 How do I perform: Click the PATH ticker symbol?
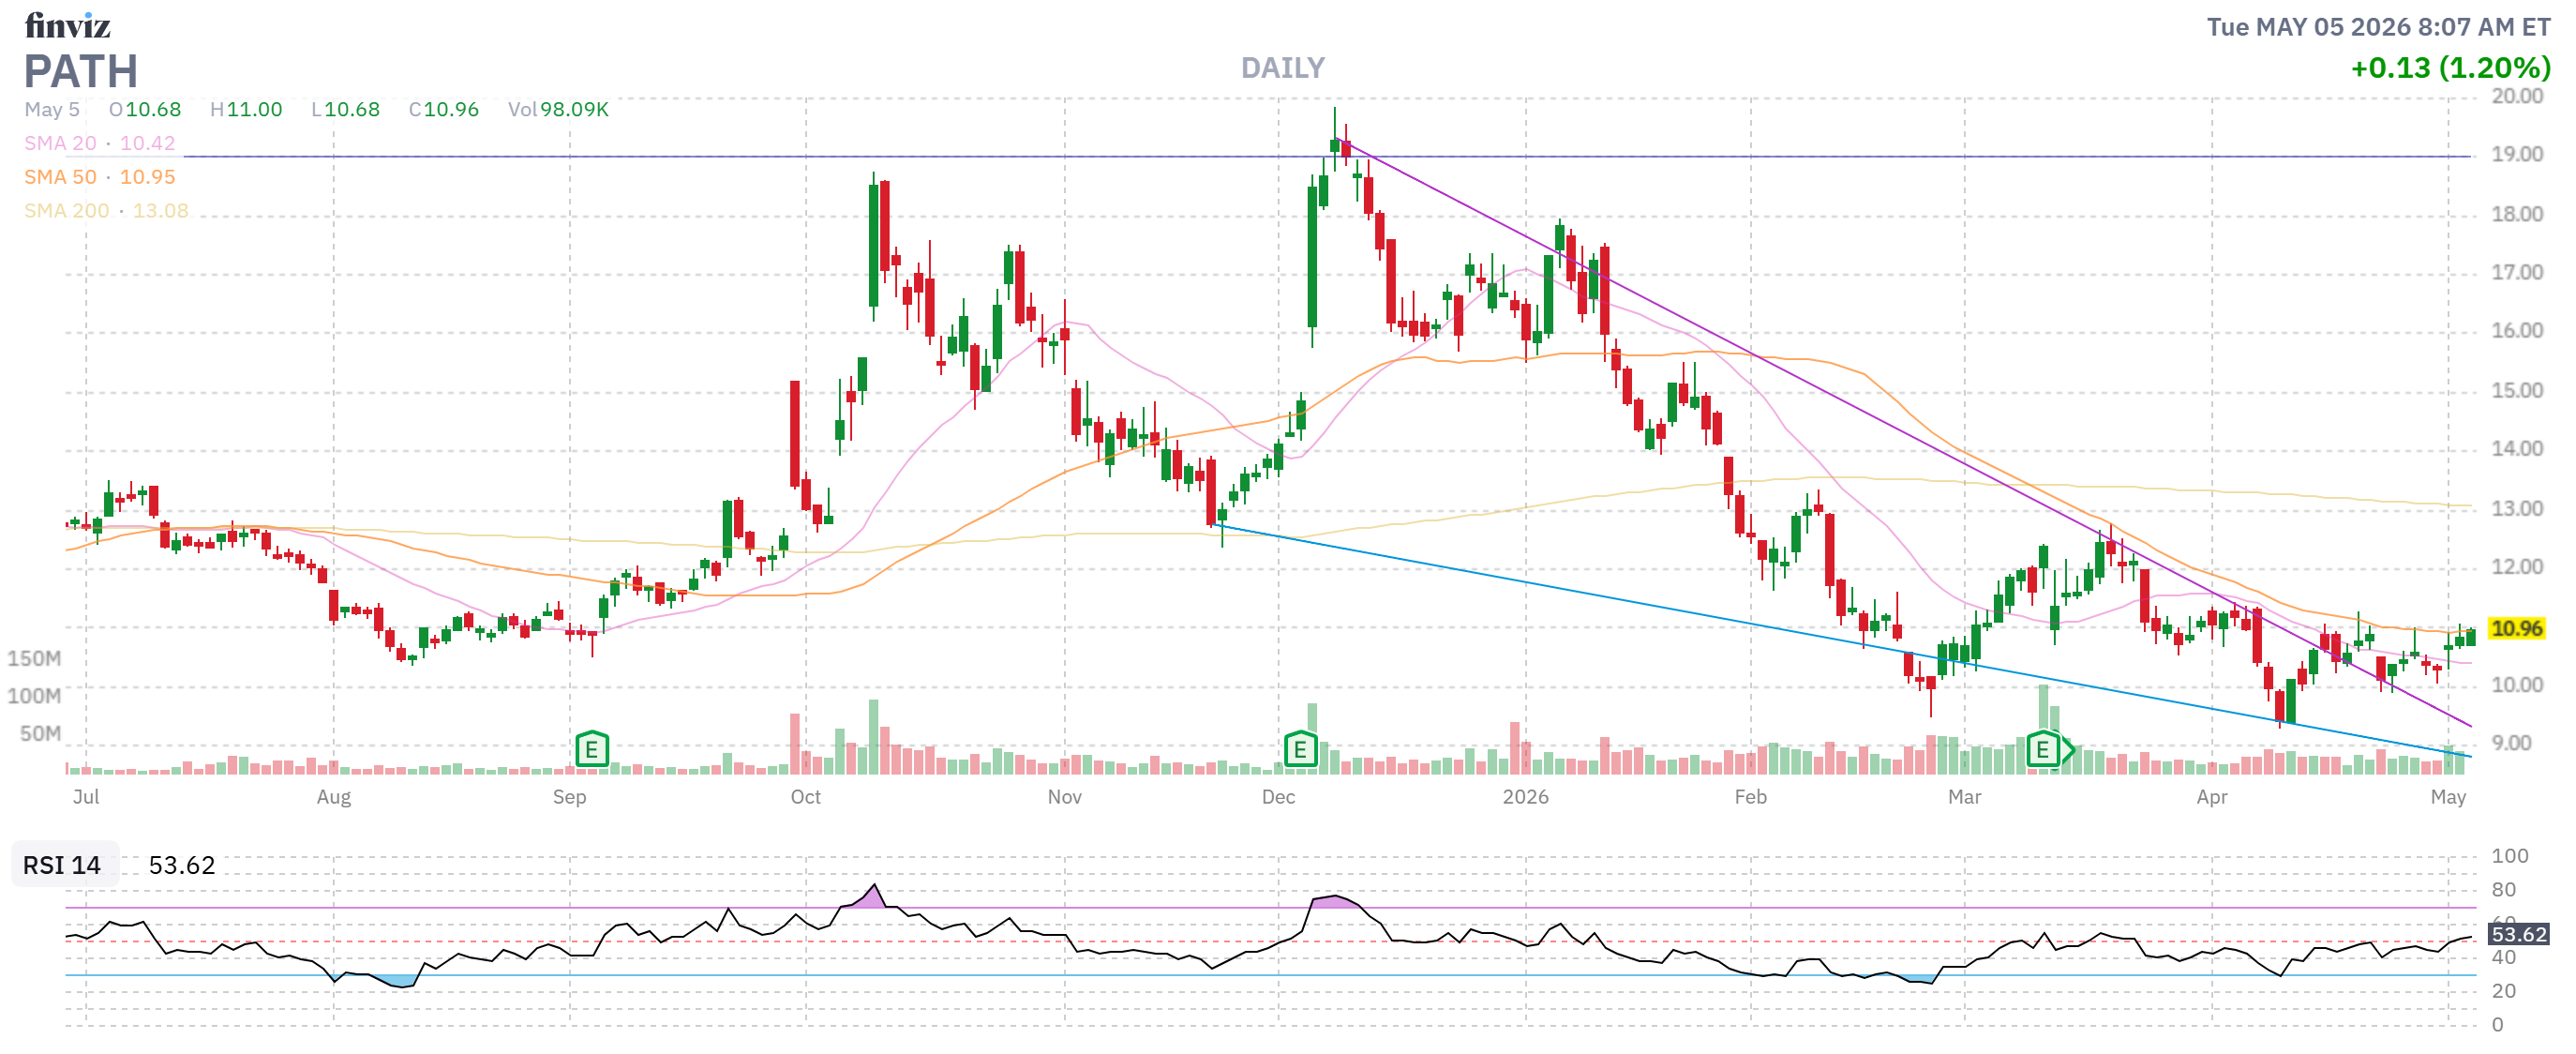(x=81, y=72)
